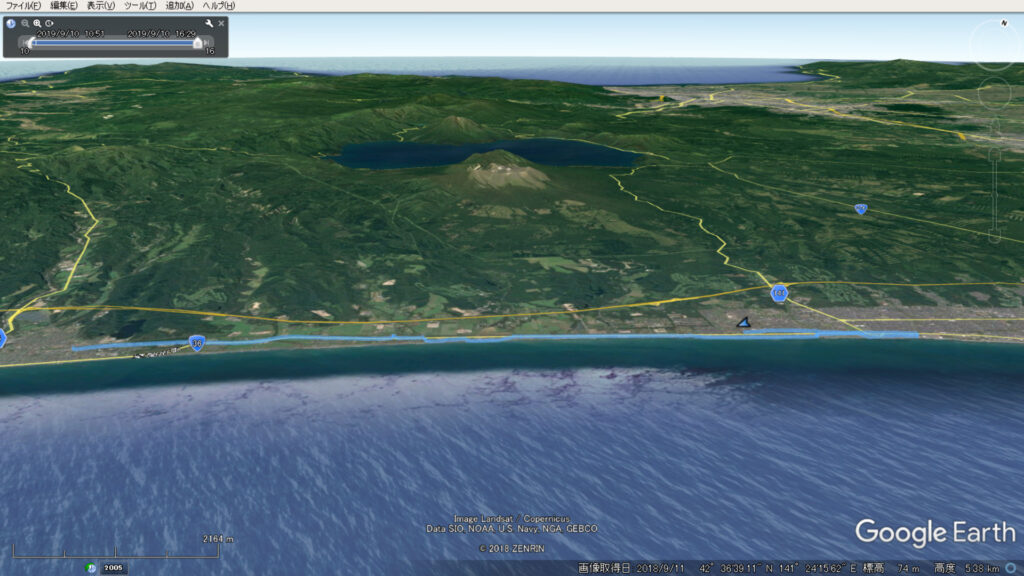Screen dimensions: 1024x576
Task: Click the clock icon on the time slider
Action: 11,23
